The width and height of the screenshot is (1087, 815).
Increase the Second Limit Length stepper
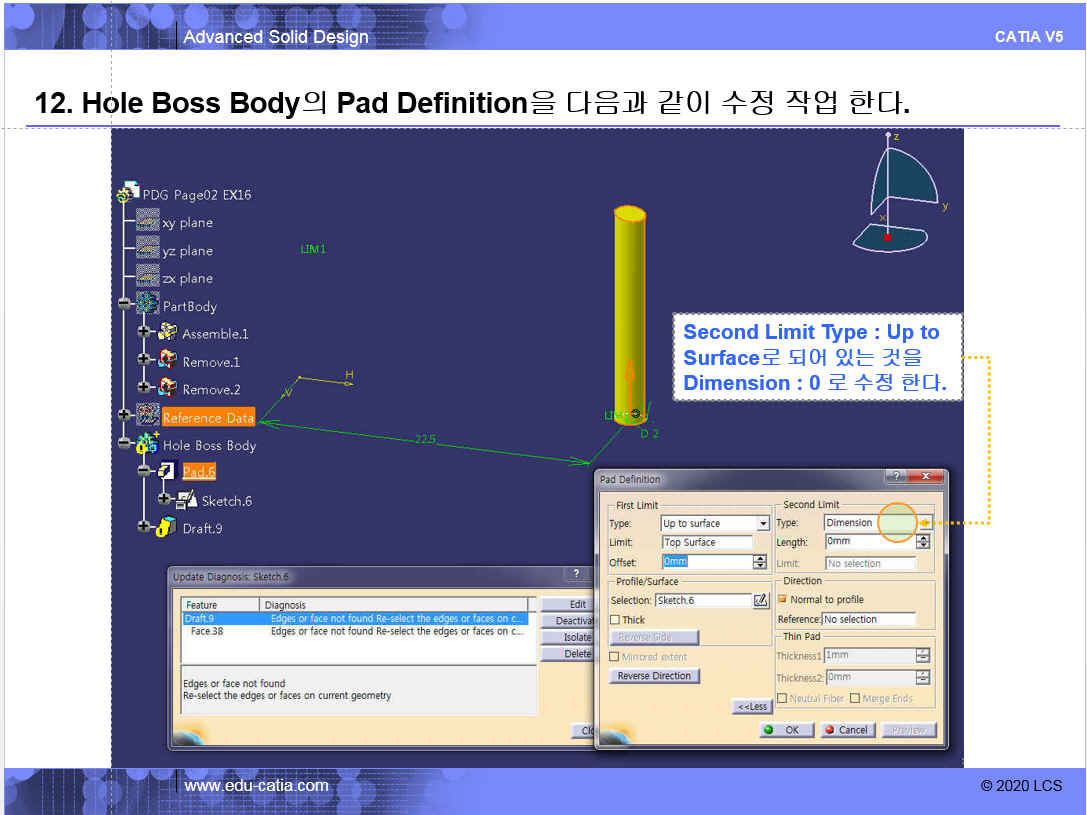pyautogui.click(x=922, y=537)
